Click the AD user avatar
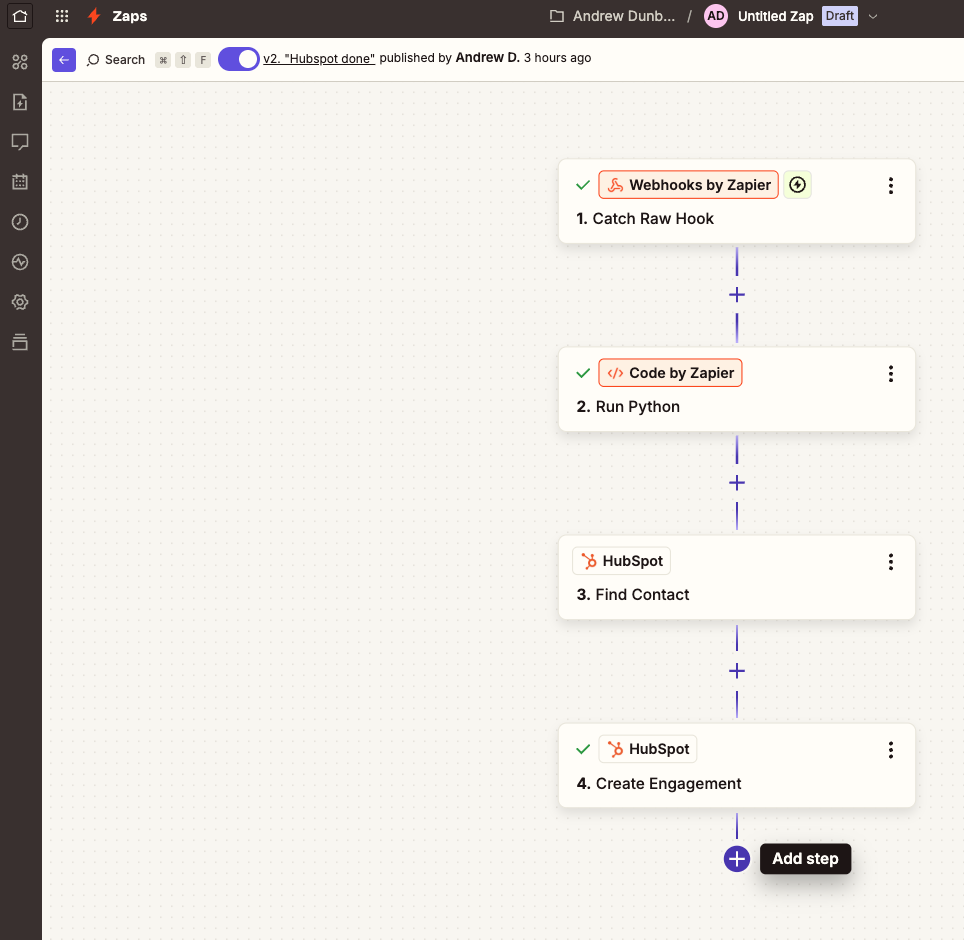The image size is (964, 940). click(716, 16)
